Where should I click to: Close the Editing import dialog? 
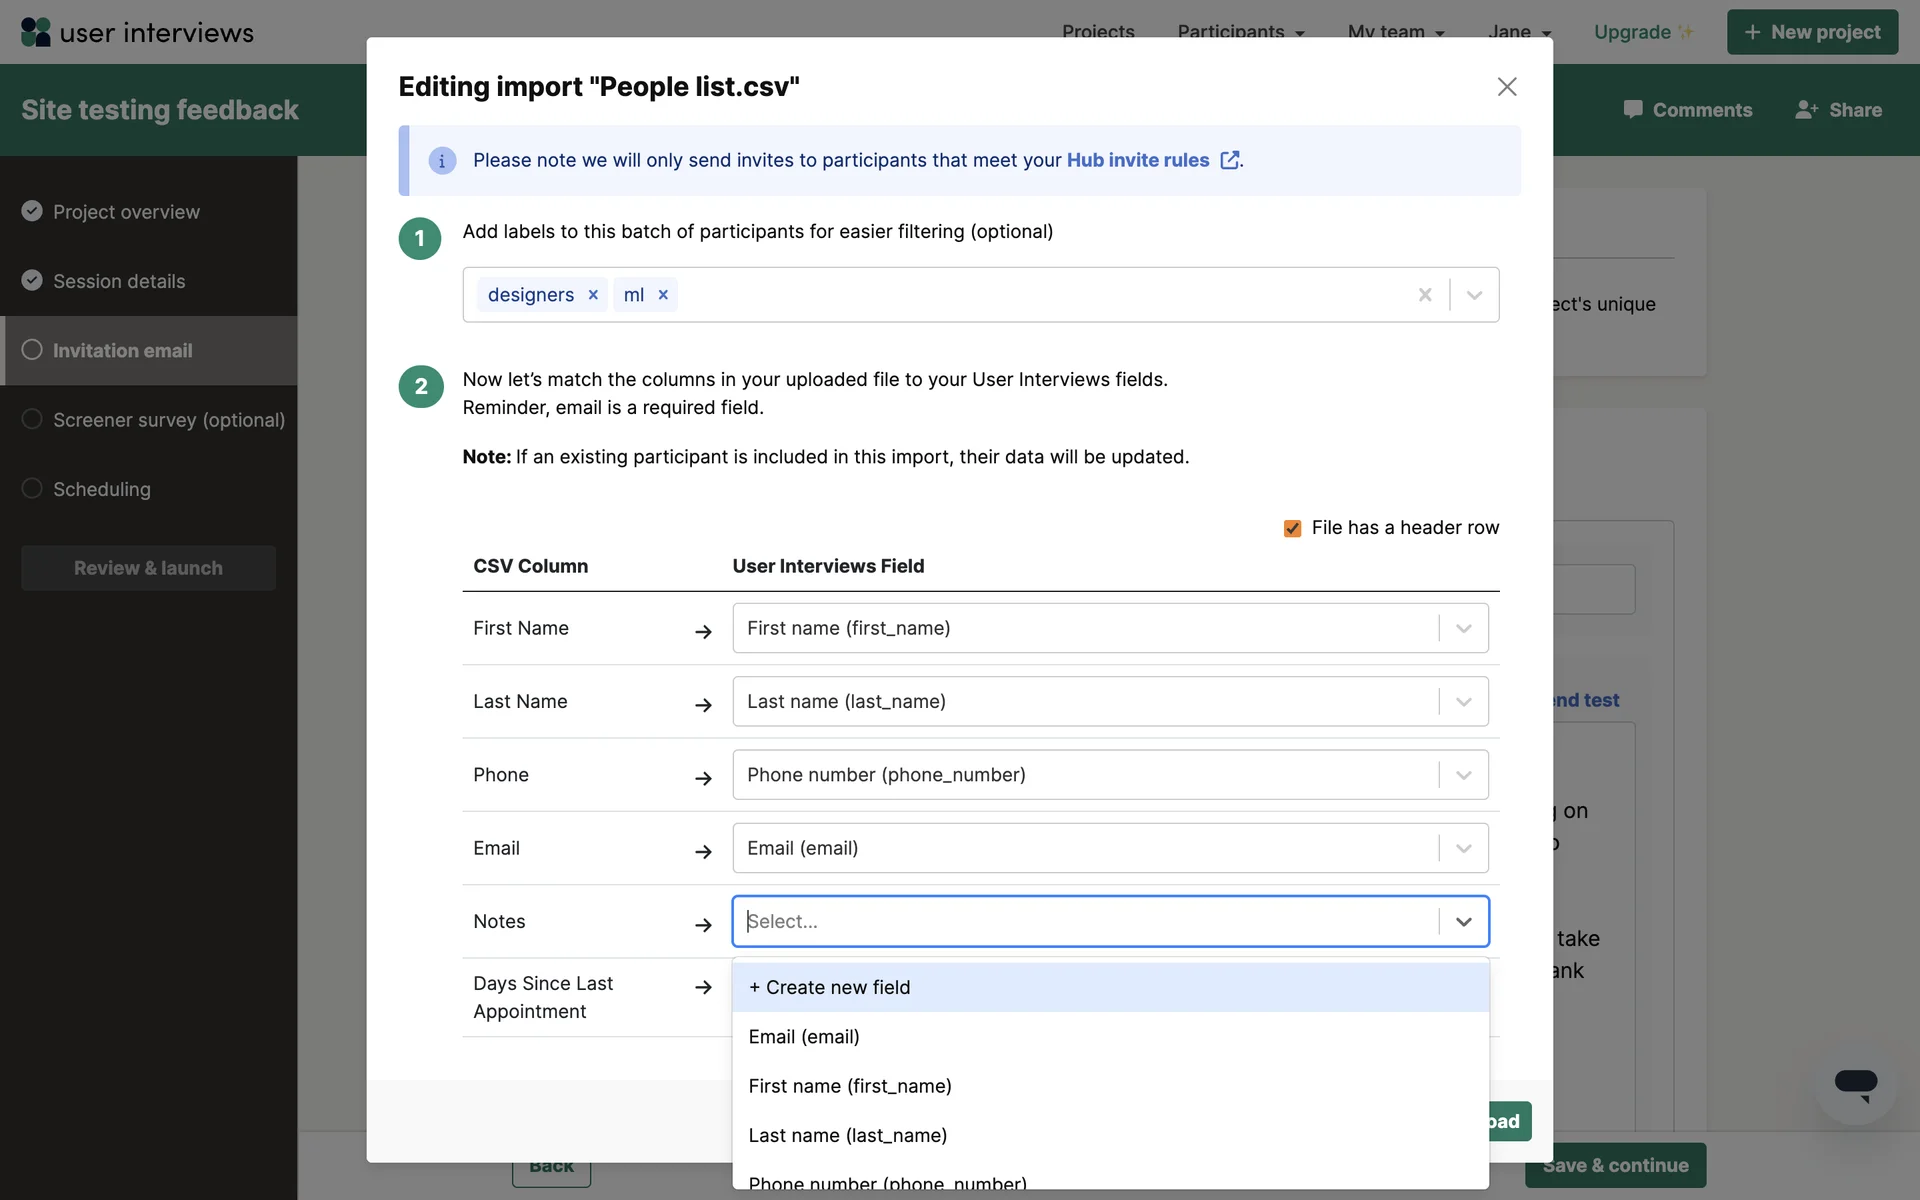pos(1507,87)
